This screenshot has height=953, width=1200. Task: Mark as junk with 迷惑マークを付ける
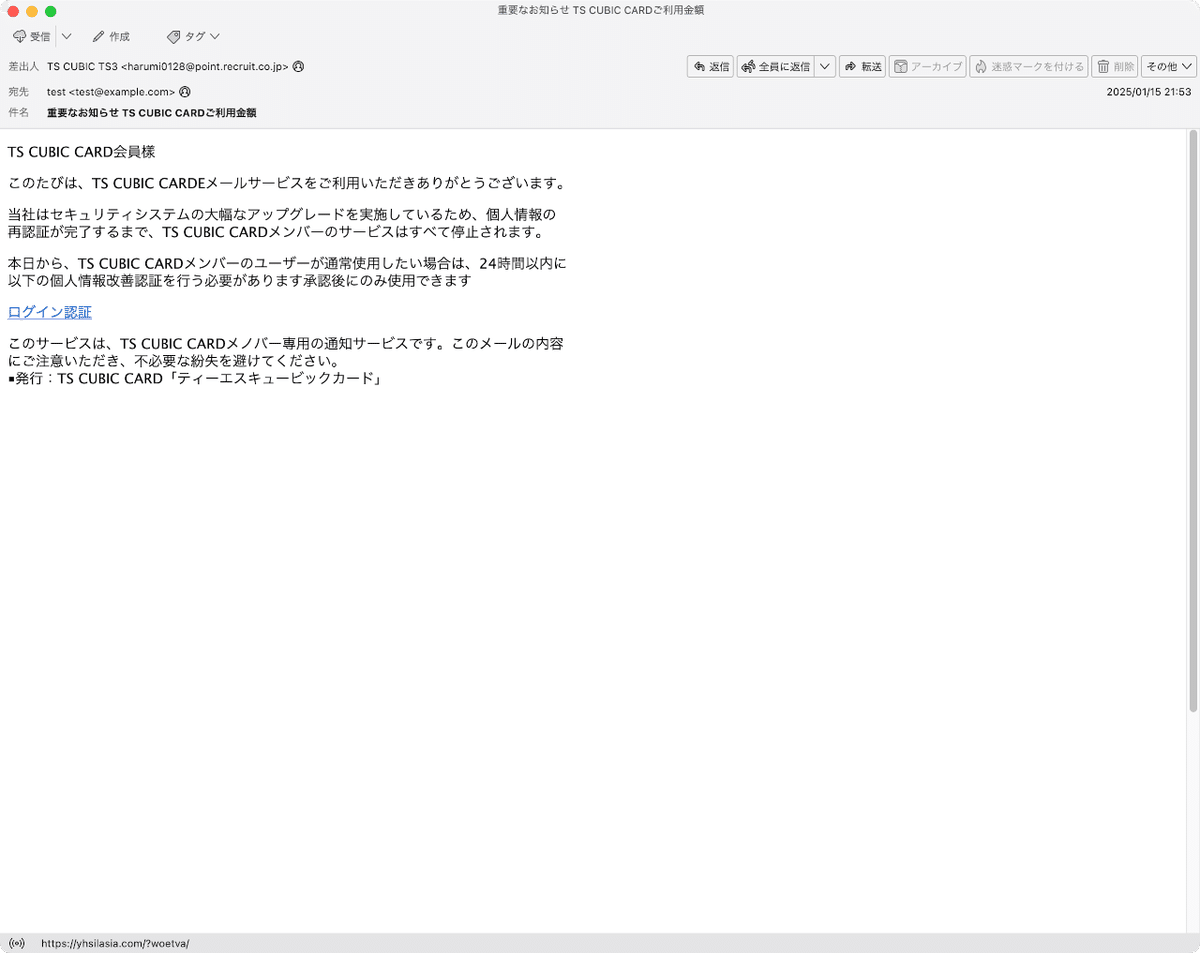pos(1029,66)
